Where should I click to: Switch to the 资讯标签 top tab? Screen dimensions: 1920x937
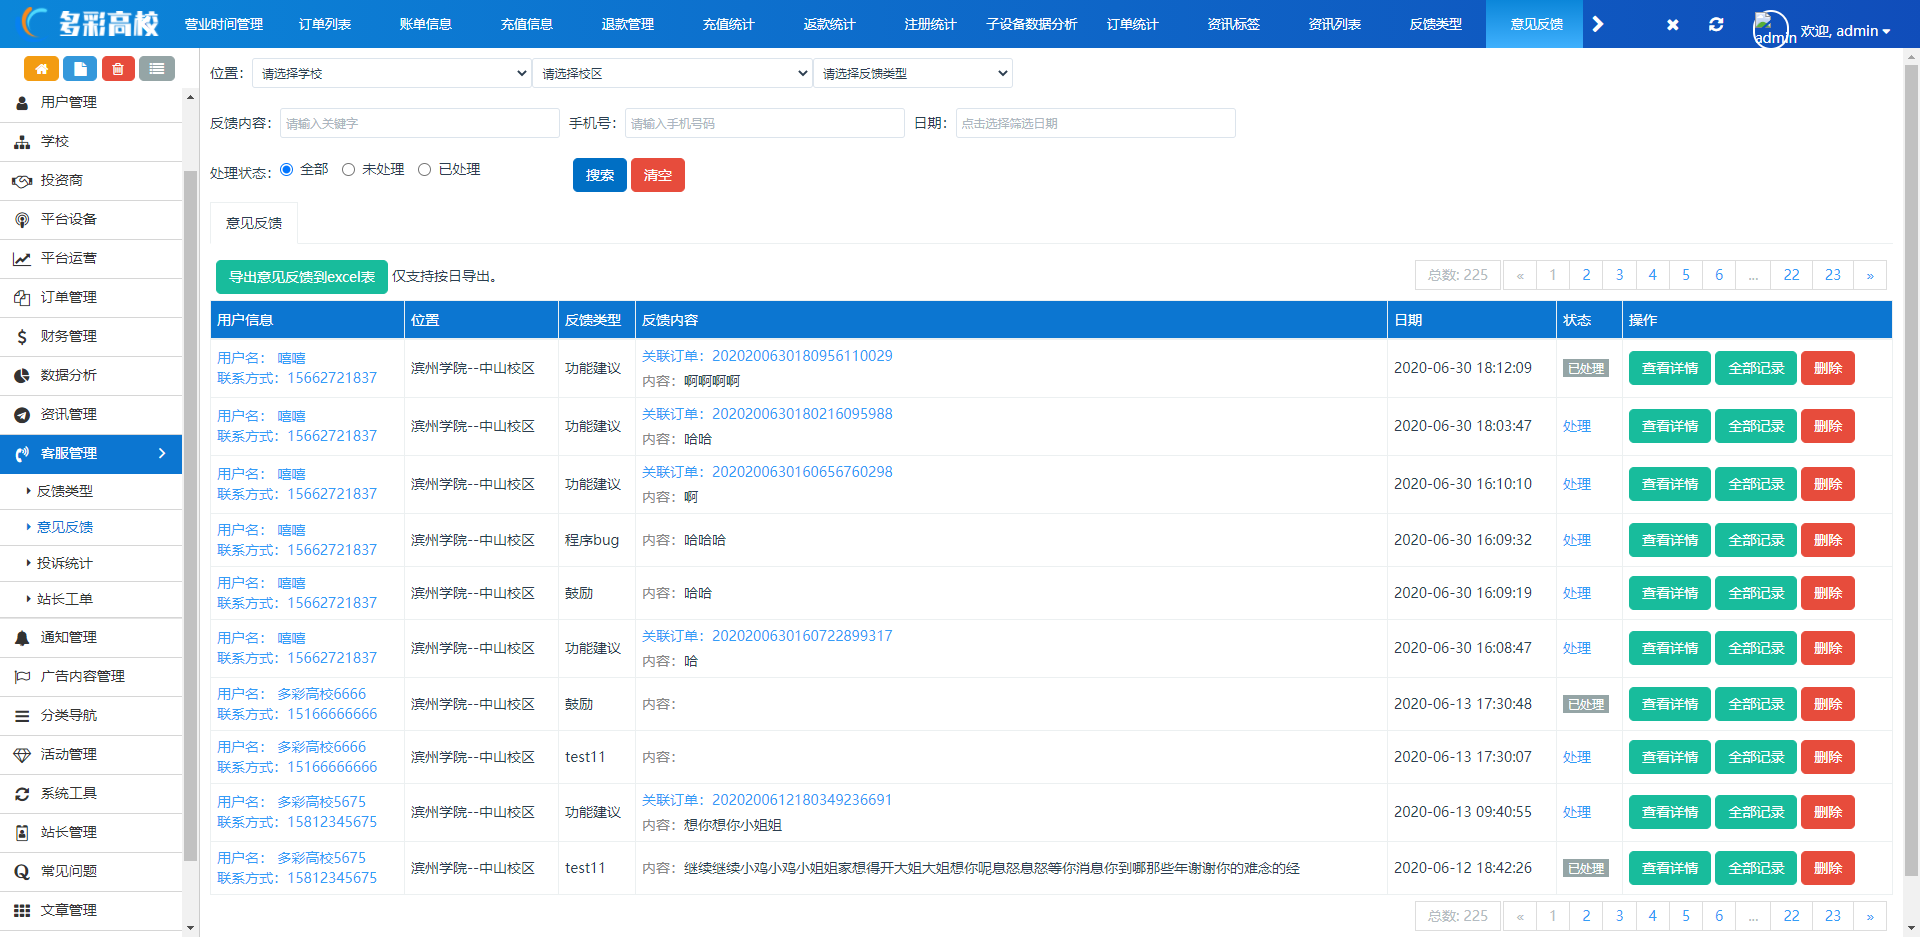pos(1234,24)
